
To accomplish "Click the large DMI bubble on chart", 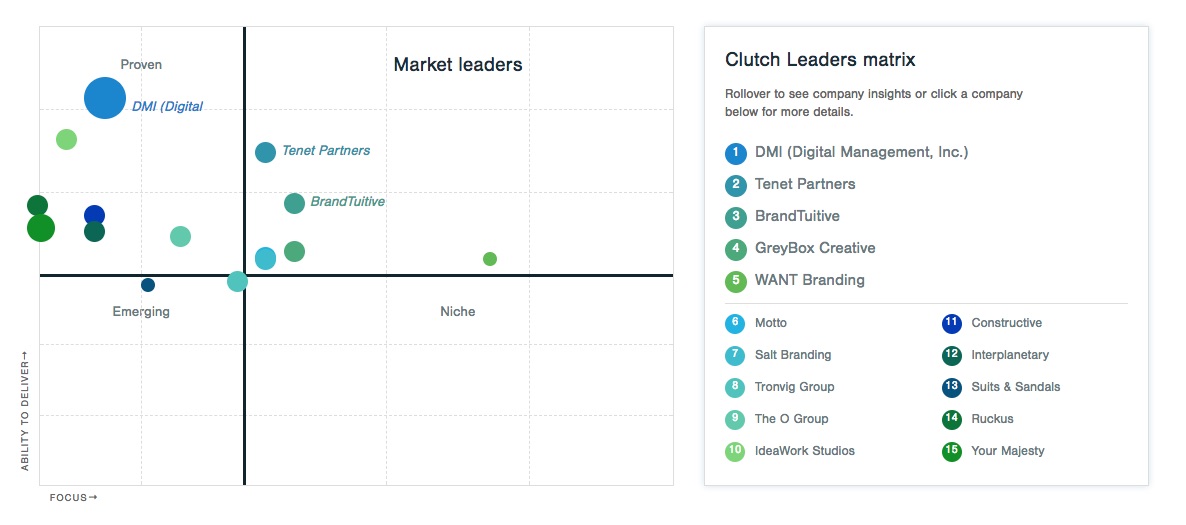I will tap(104, 98).
